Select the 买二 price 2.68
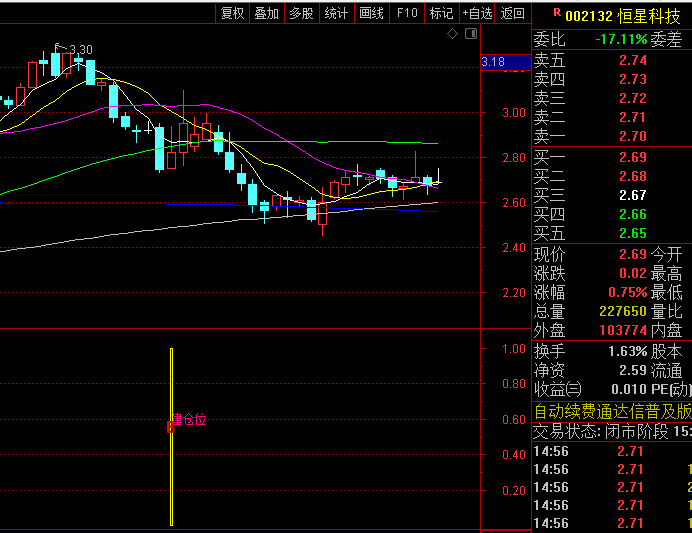This screenshot has width=692, height=533. pos(632,176)
